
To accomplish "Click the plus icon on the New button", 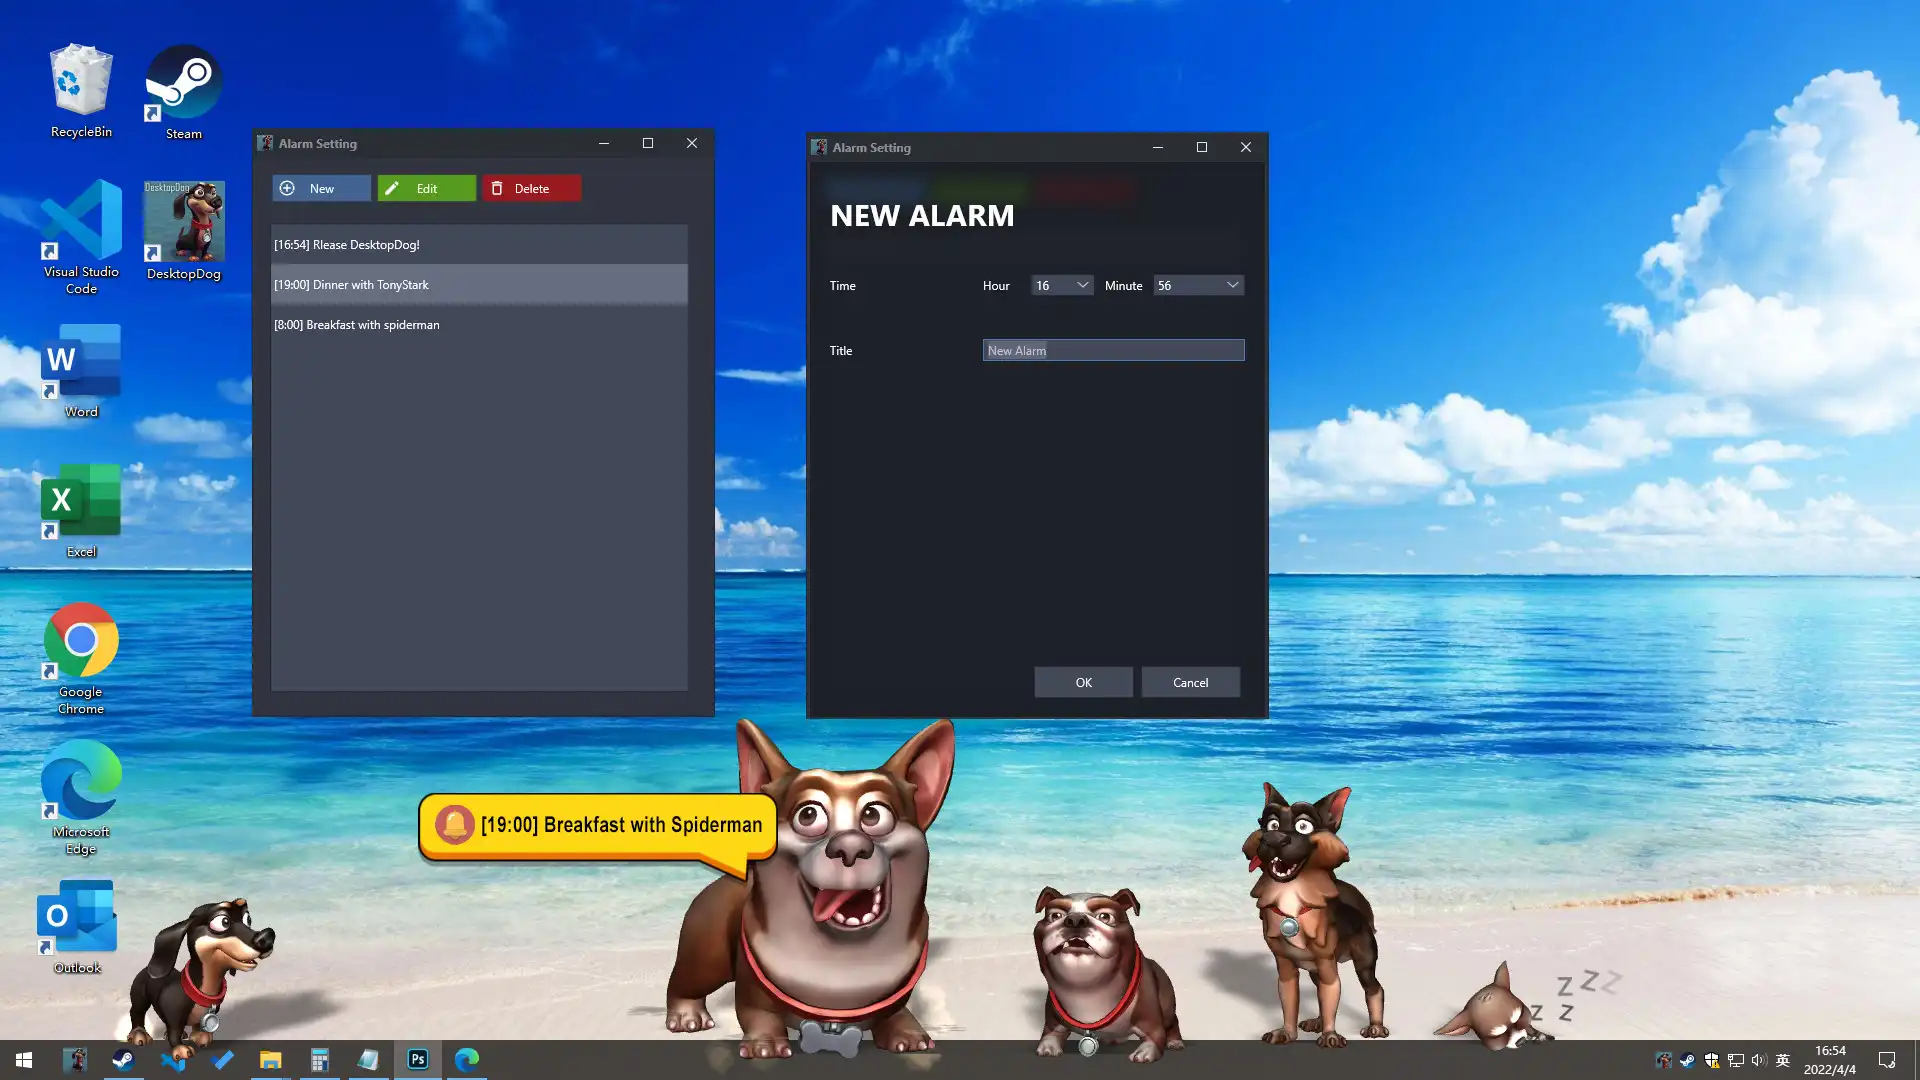I will point(287,188).
